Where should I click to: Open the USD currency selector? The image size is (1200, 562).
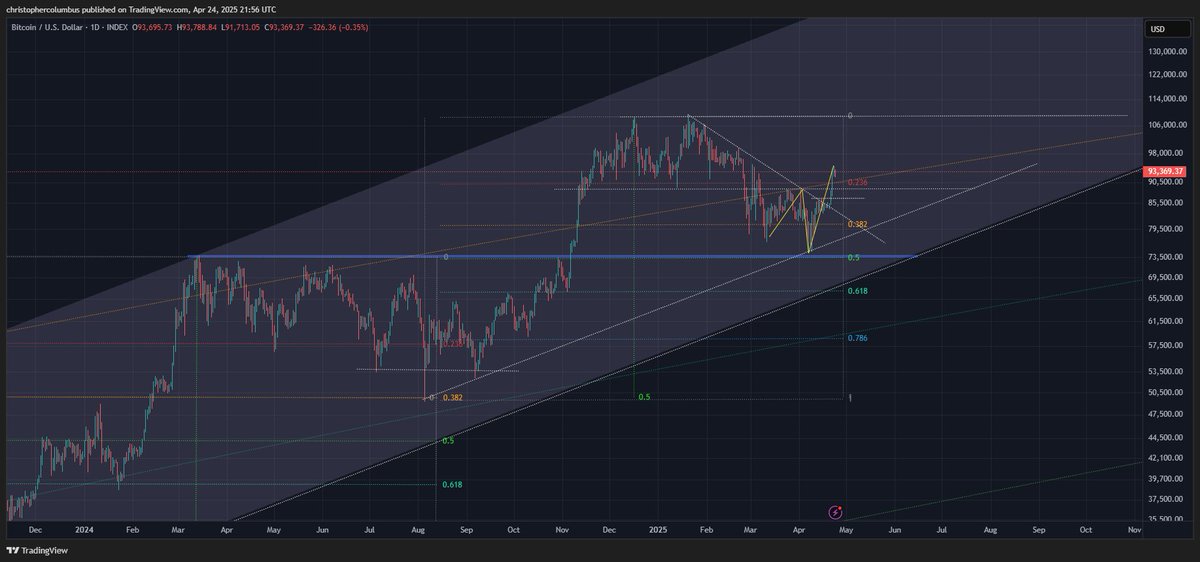[x=1170, y=28]
